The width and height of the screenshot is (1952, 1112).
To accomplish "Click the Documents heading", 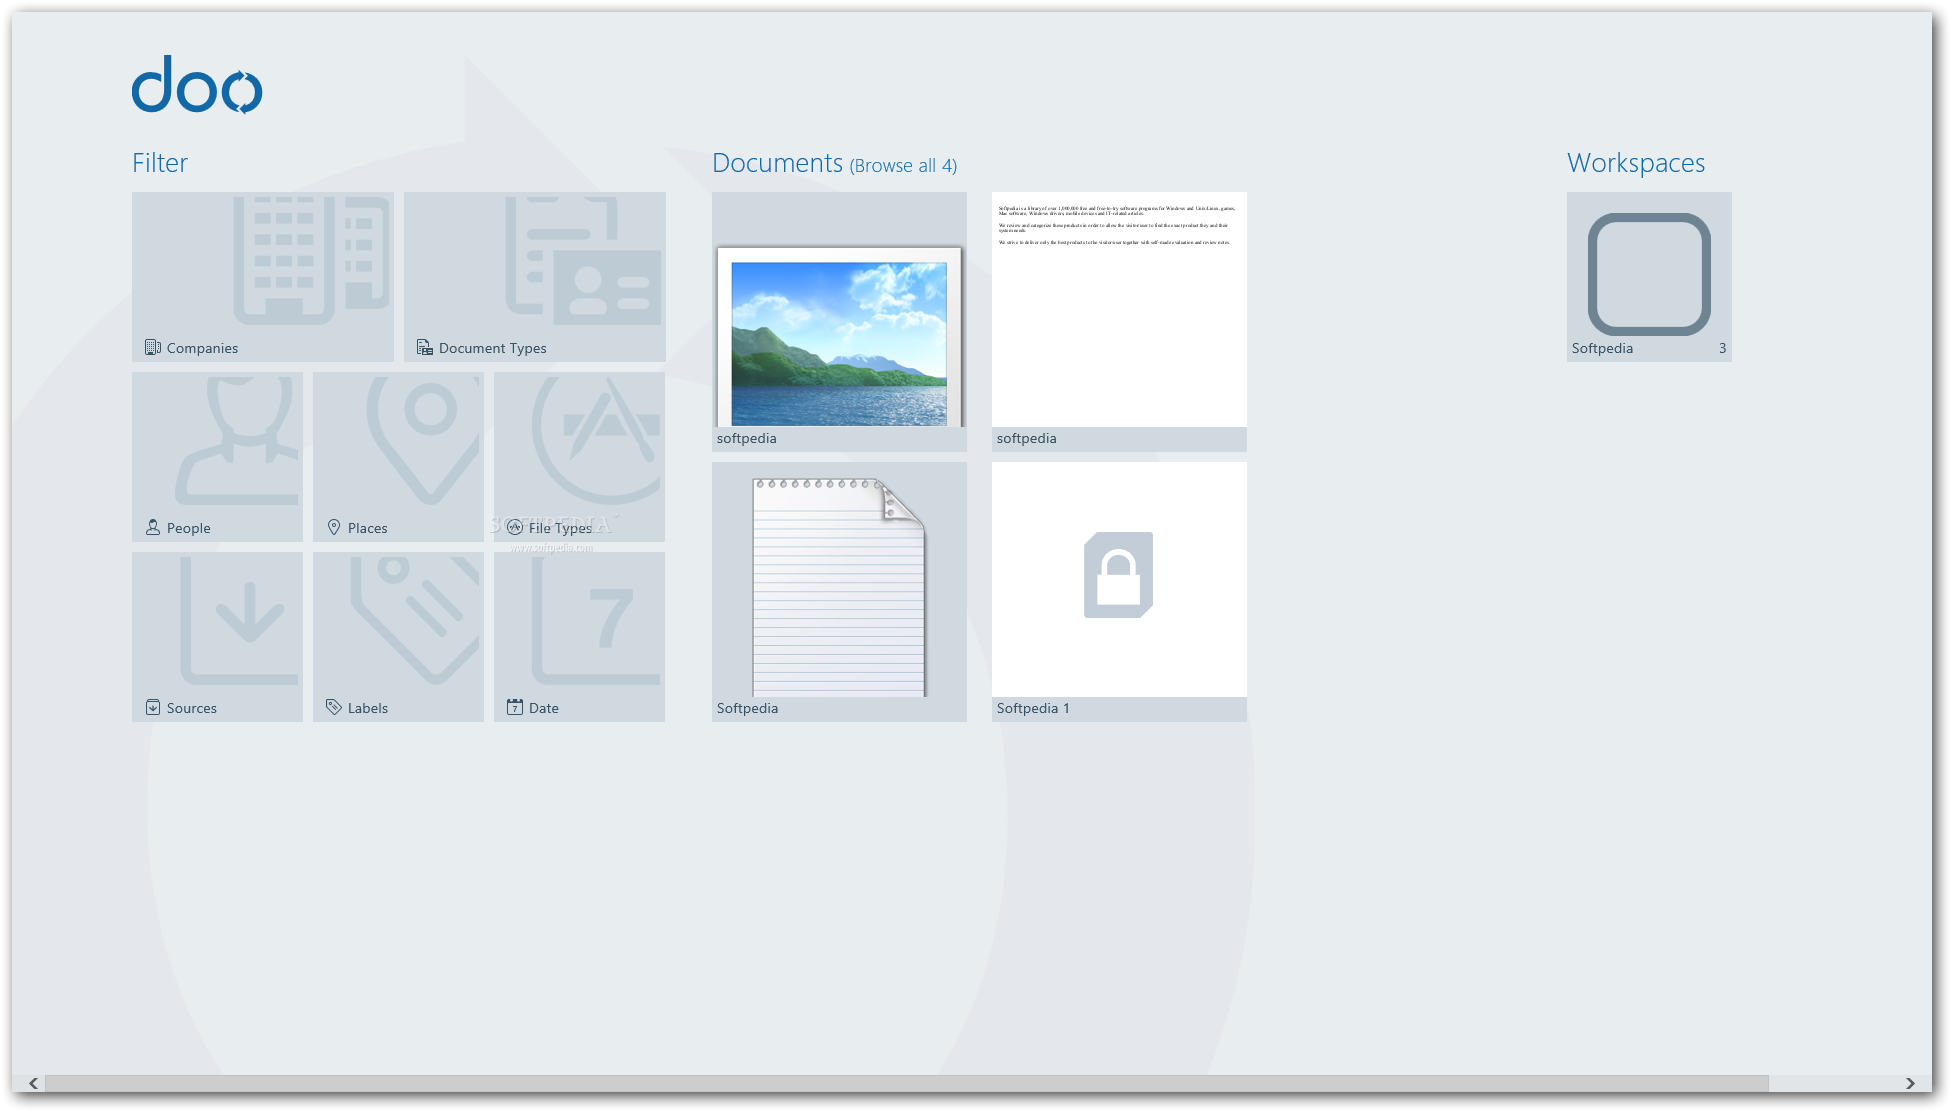I will click(778, 163).
